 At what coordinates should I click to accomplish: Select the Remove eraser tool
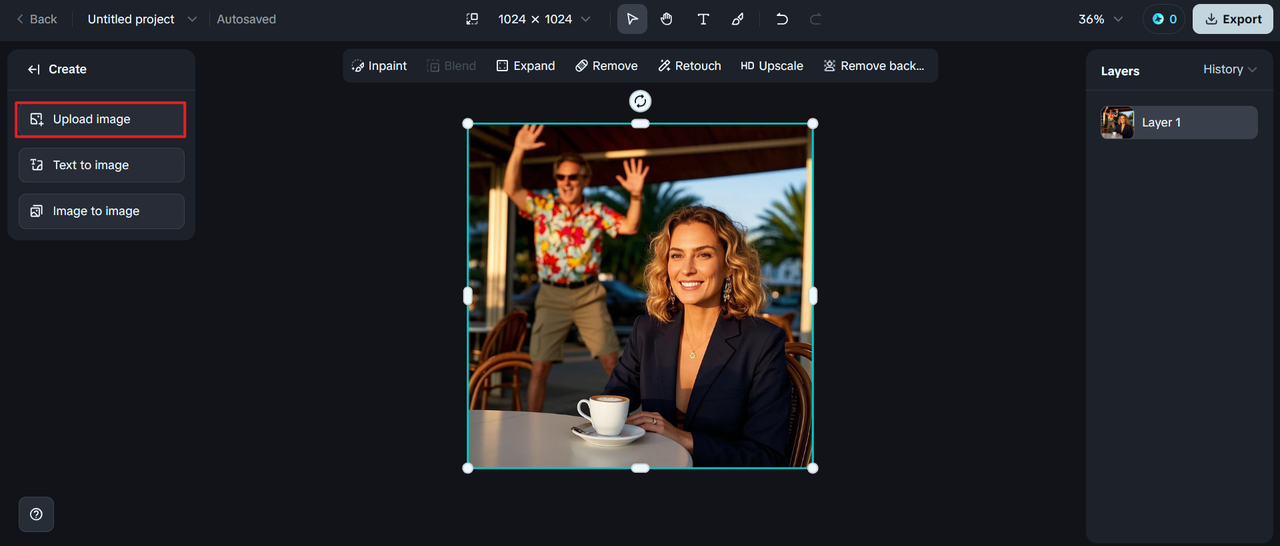606,66
